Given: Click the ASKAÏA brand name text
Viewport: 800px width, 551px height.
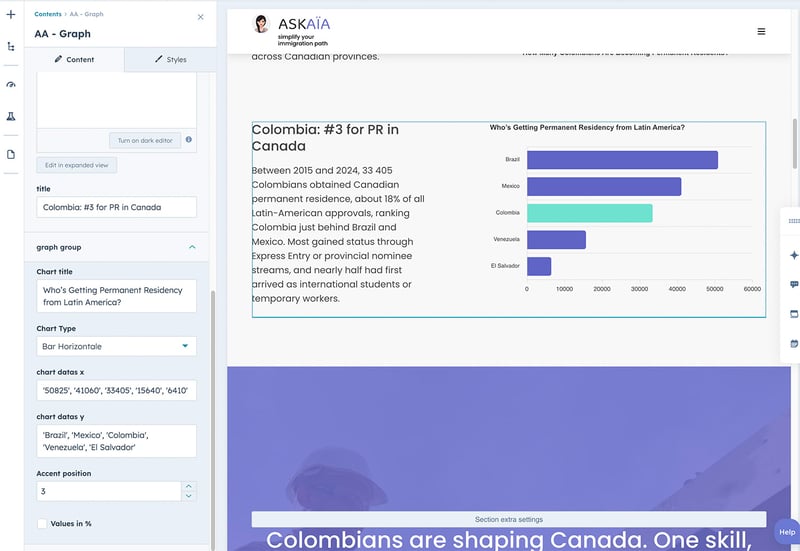Looking at the screenshot, I should tap(304, 24).
